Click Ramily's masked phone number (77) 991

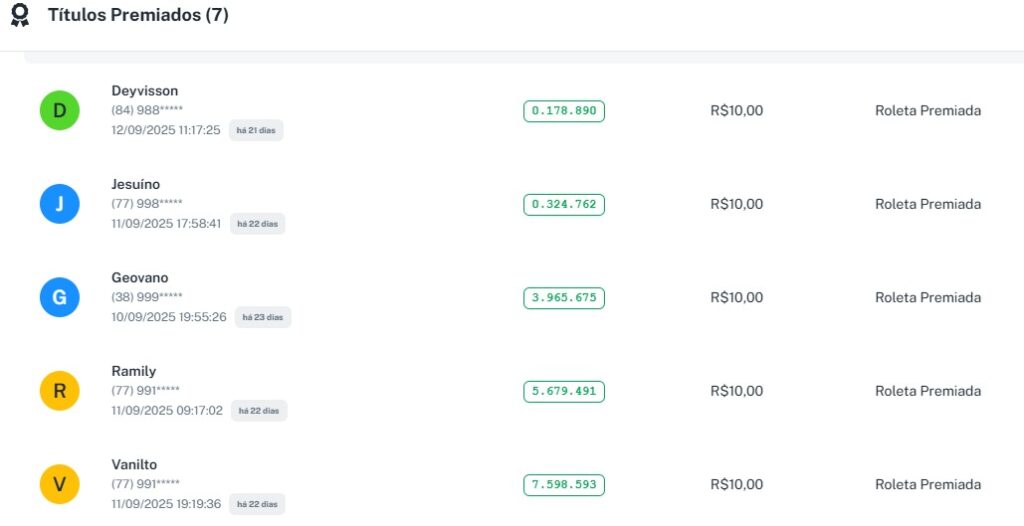147,390
